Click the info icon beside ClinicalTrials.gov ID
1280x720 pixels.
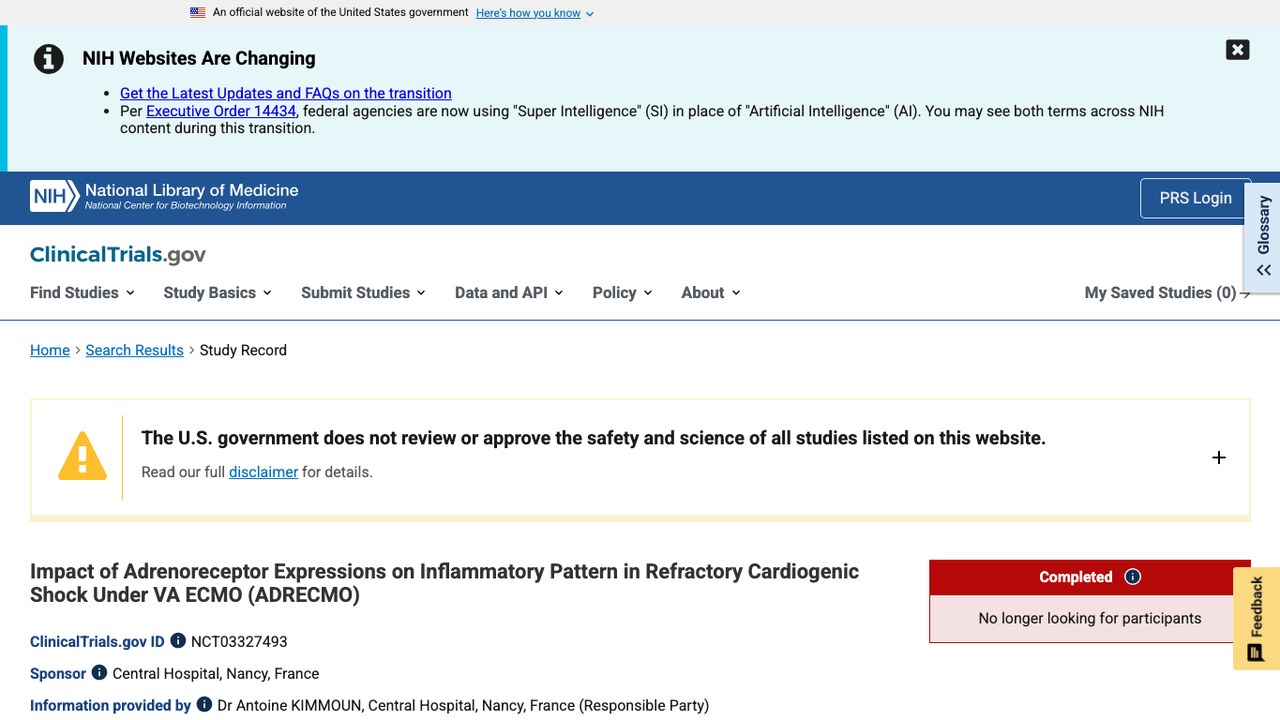tap(178, 641)
